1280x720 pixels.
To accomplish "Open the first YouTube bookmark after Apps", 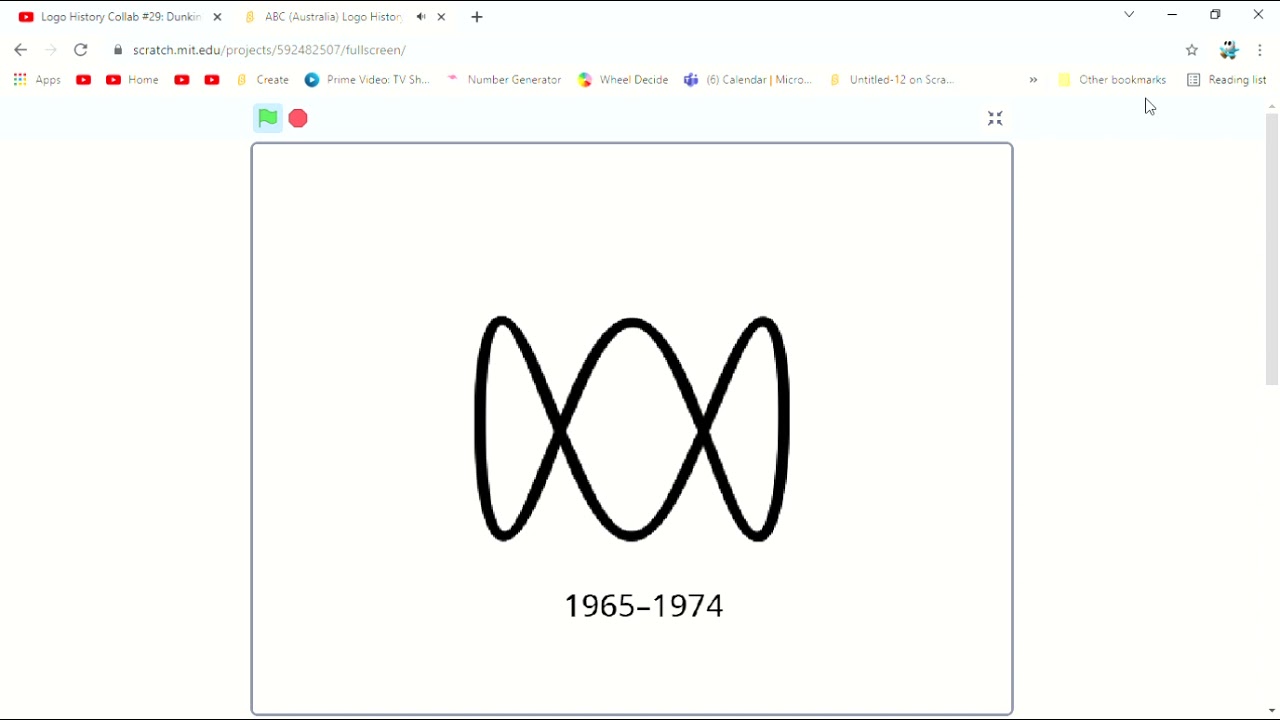I will tap(84, 80).
